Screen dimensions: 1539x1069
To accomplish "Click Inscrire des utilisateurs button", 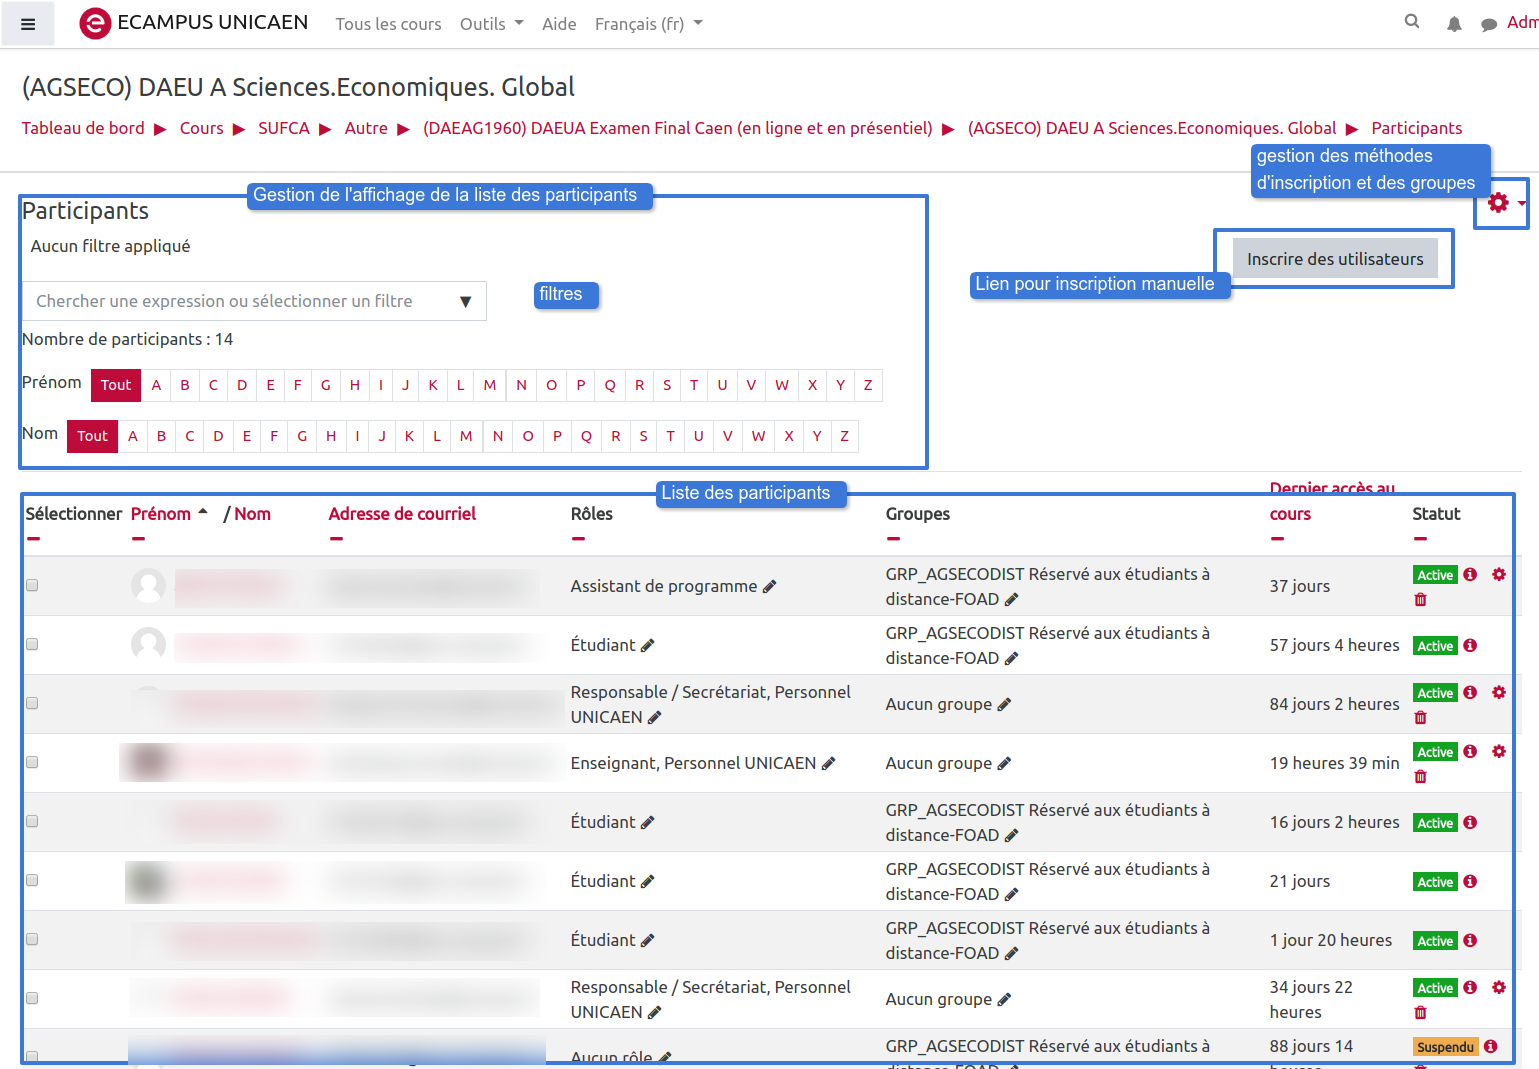I will pyautogui.click(x=1334, y=259).
